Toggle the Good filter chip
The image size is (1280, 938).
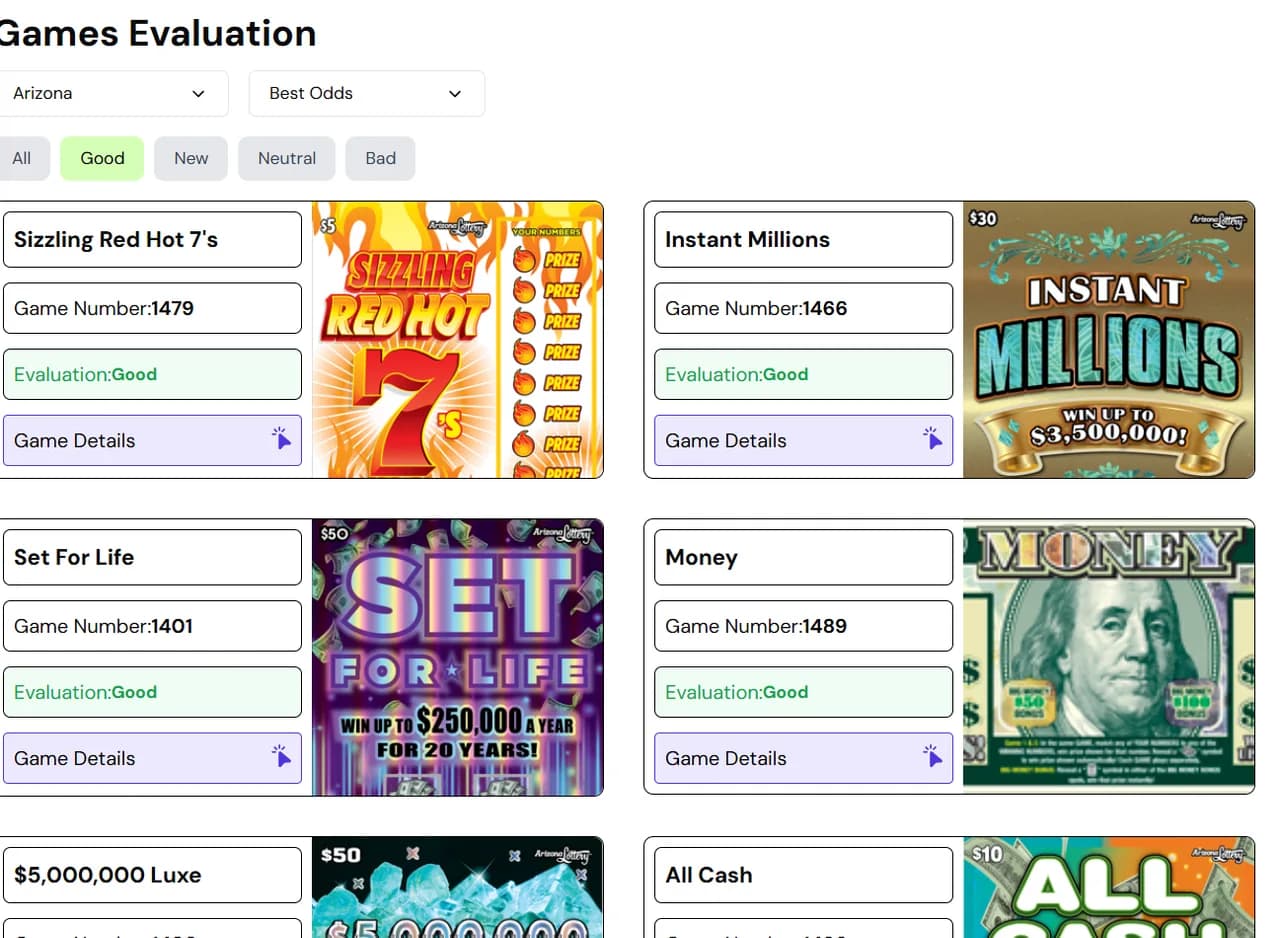point(102,158)
